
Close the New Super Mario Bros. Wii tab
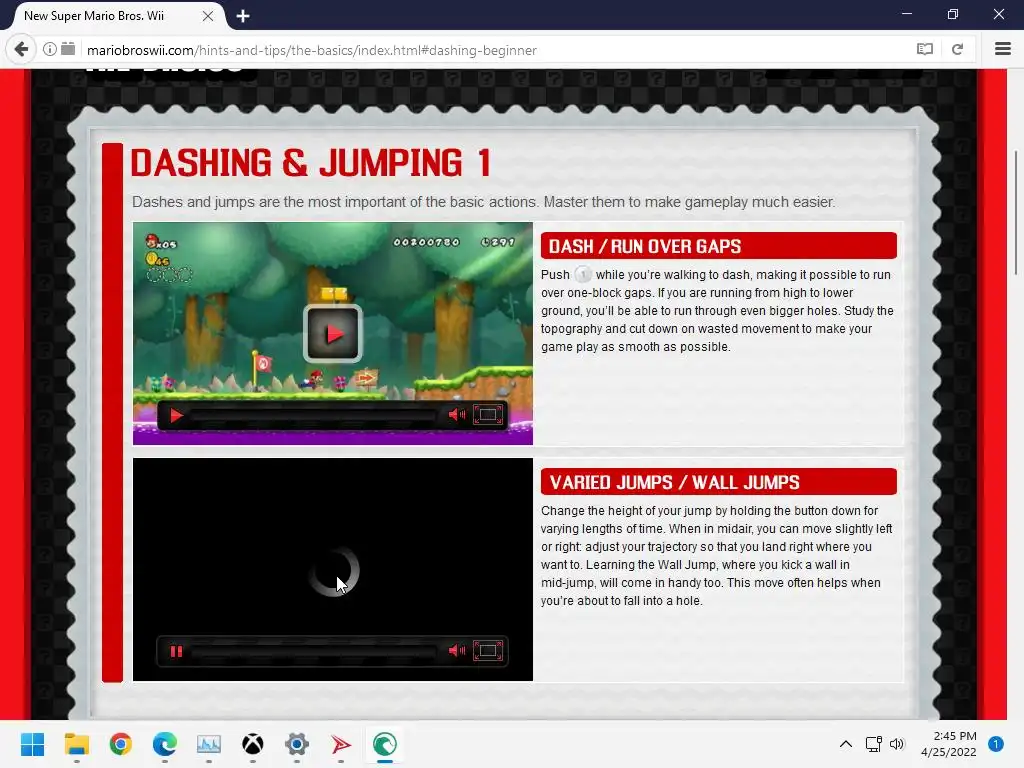(x=208, y=16)
